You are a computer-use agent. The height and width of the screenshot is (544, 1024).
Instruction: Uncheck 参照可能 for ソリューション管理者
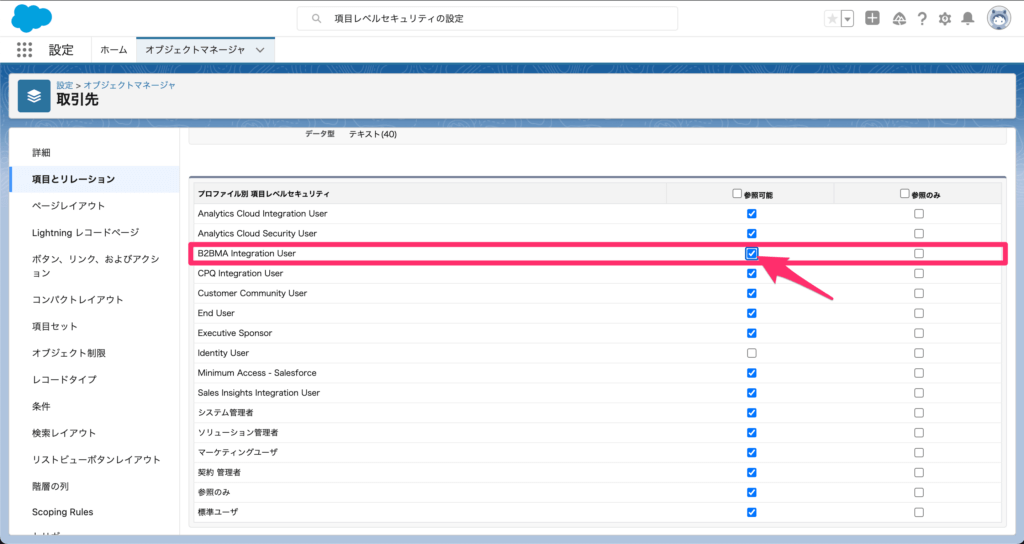click(752, 432)
